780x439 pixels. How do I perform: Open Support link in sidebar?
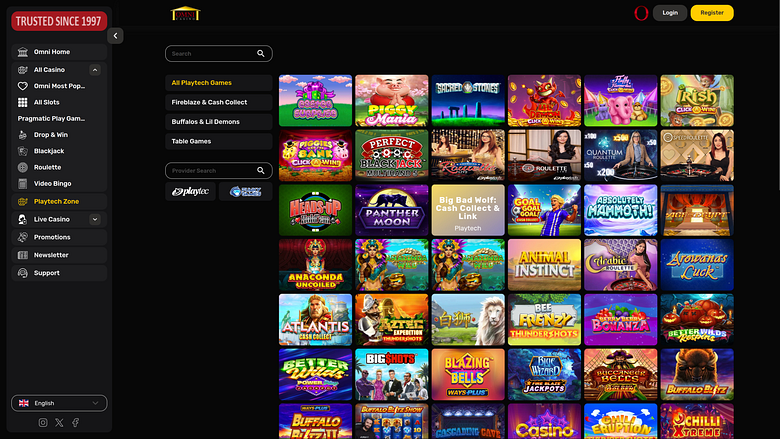[x=59, y=273]
